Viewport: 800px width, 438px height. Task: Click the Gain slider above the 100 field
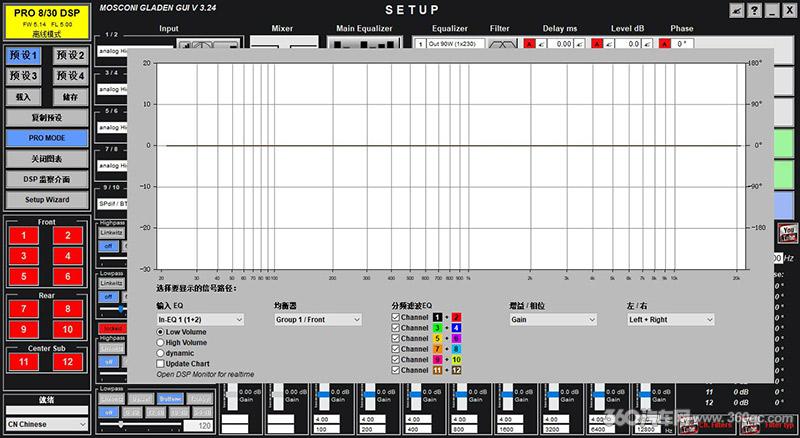click(x=323, y=397)
